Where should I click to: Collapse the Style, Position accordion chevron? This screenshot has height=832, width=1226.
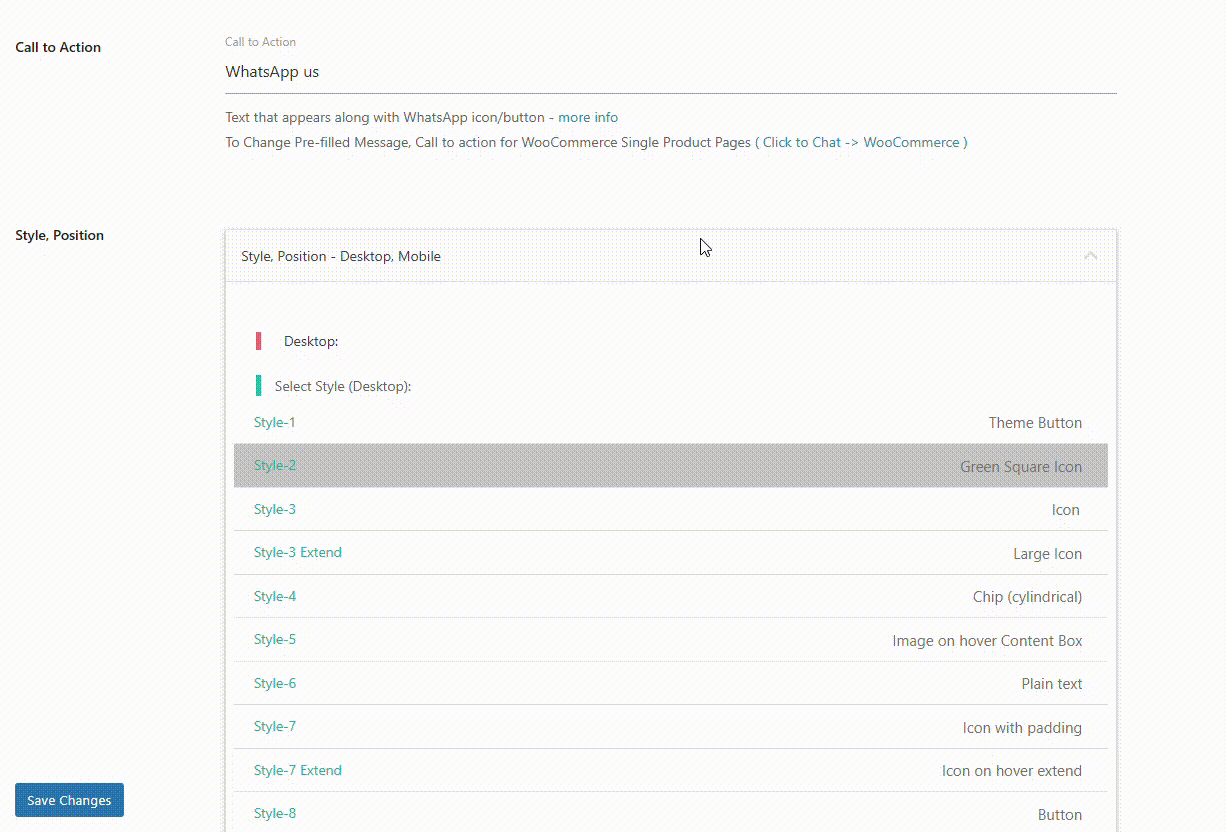coord(1090,256)
